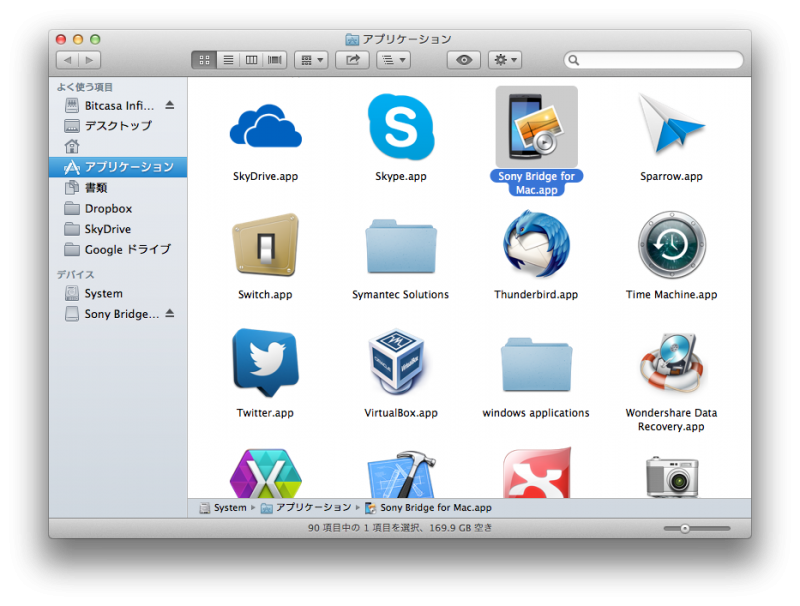Switch to icon view

click(204, 60)
